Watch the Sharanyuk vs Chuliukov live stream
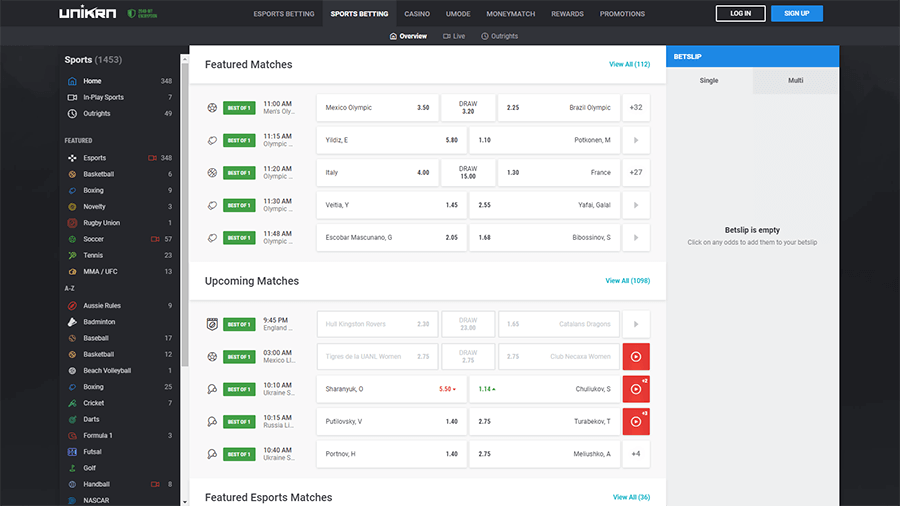The height and width of the screenshot is (506, 900). tap(636, 389)
